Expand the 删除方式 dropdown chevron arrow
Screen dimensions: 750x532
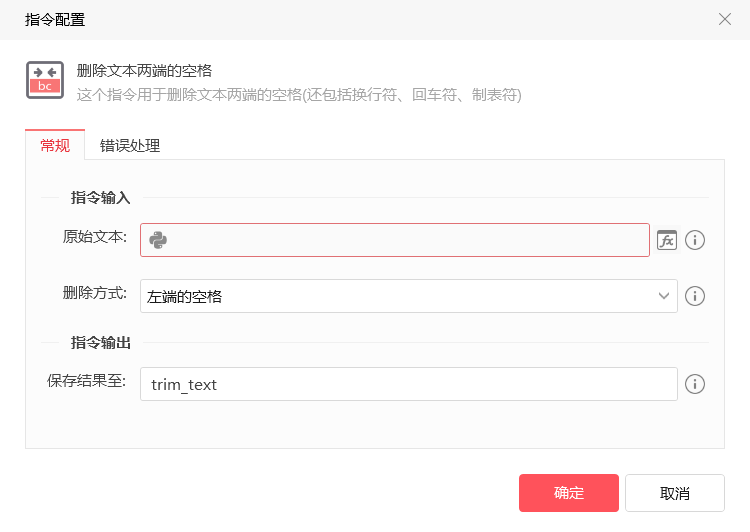click(x=663, y=296)
